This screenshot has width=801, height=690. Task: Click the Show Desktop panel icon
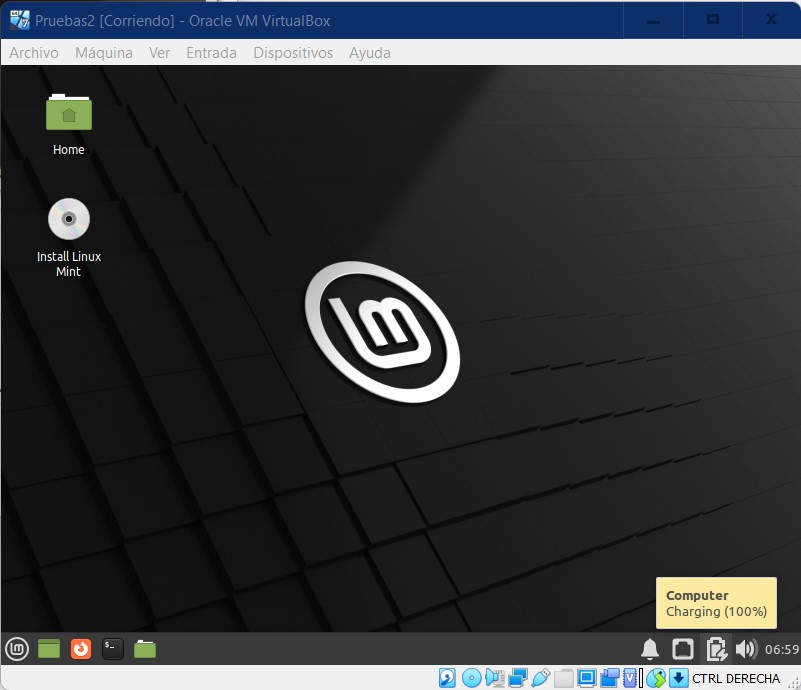coord(49,649)
